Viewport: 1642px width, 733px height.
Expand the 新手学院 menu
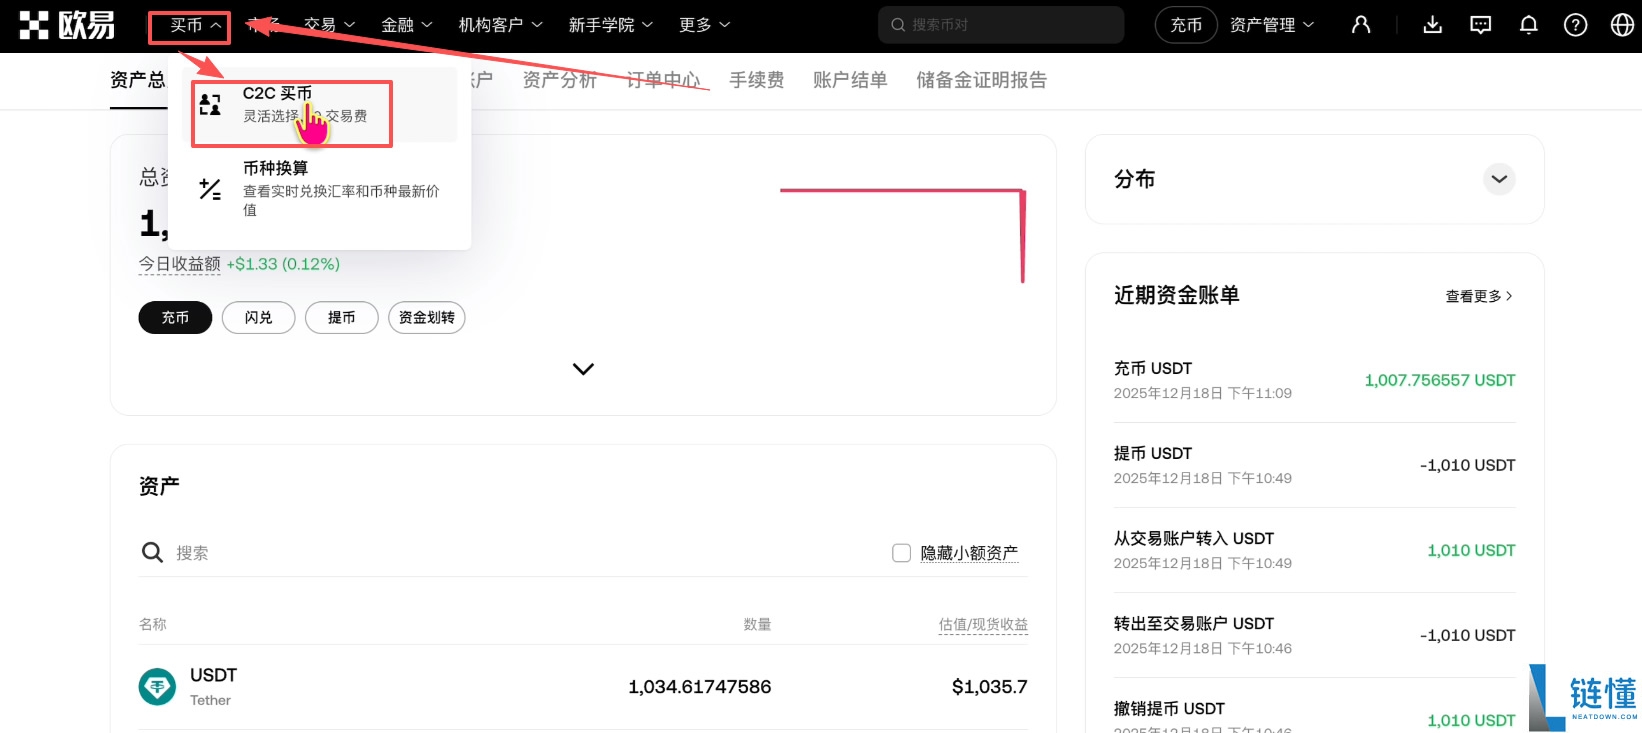(x=611, y=25)
